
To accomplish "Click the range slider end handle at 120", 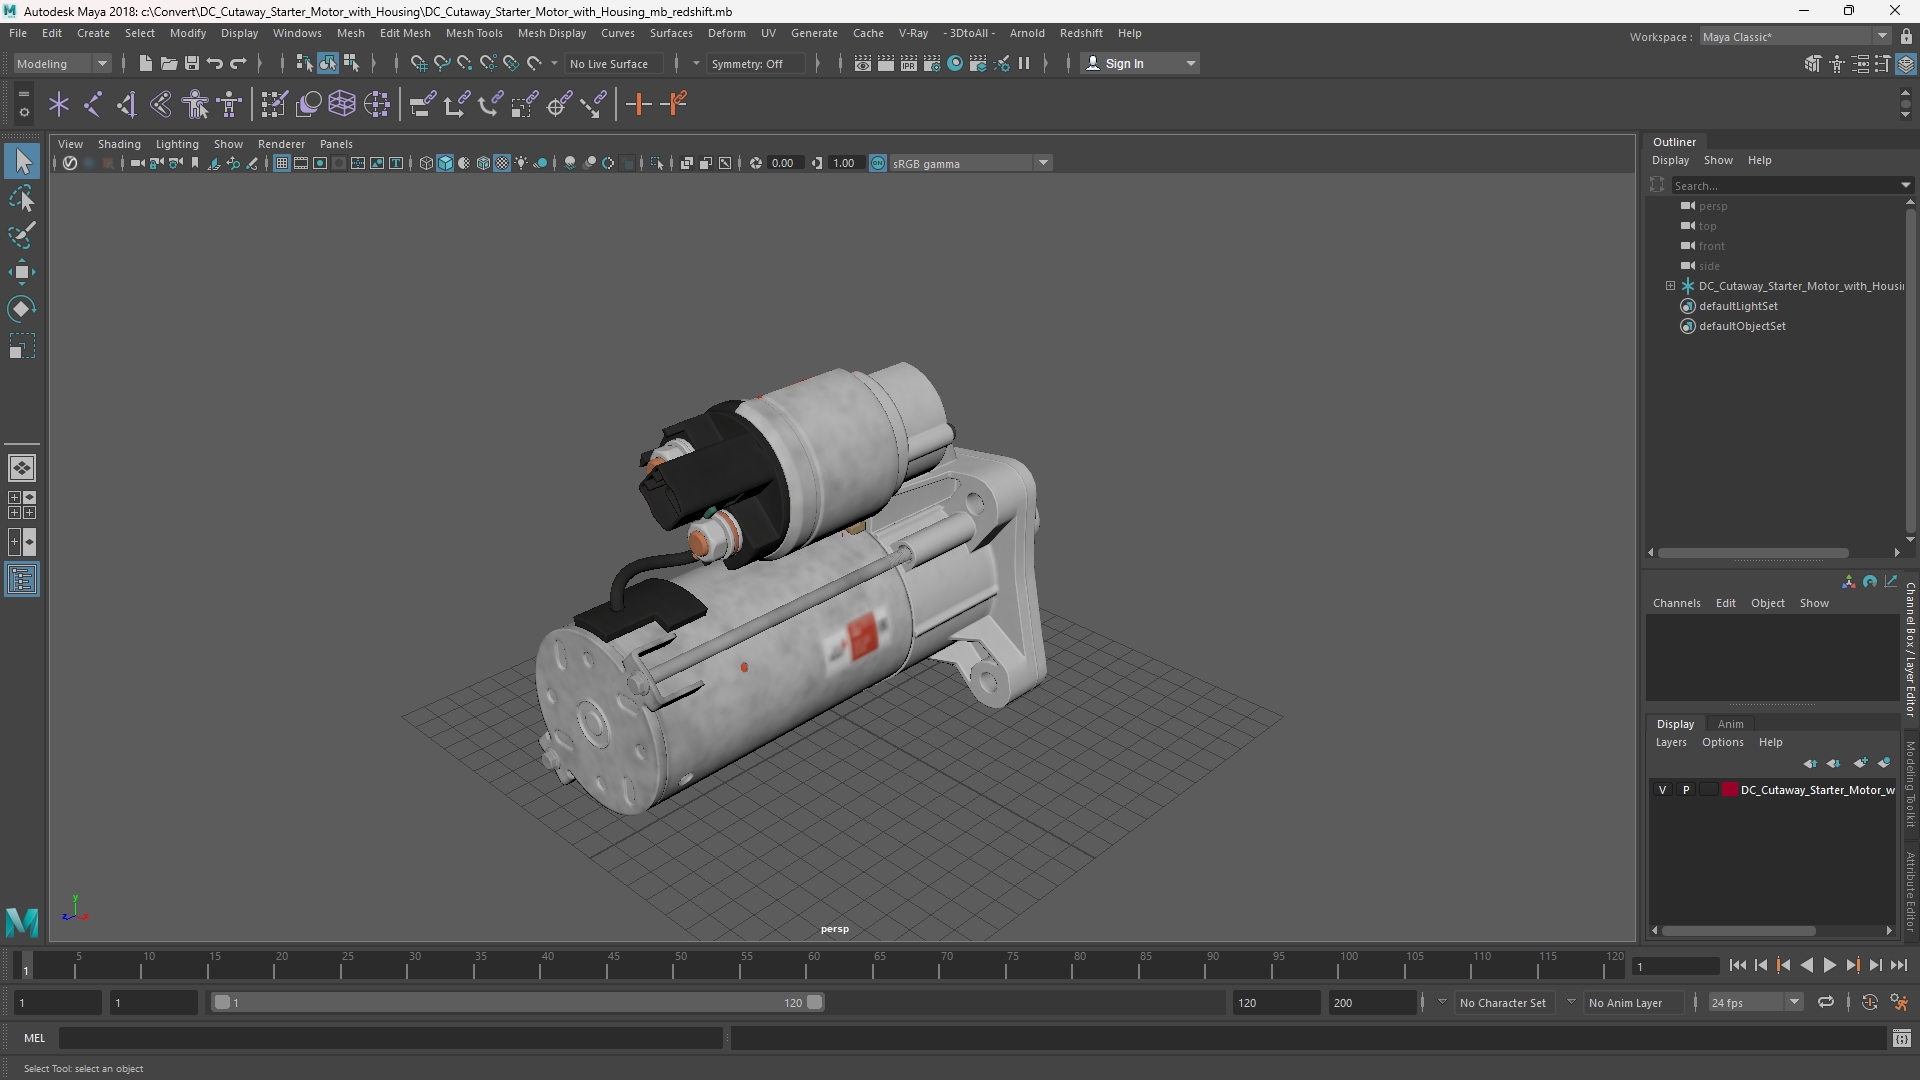I will [x=815, y=1002].
